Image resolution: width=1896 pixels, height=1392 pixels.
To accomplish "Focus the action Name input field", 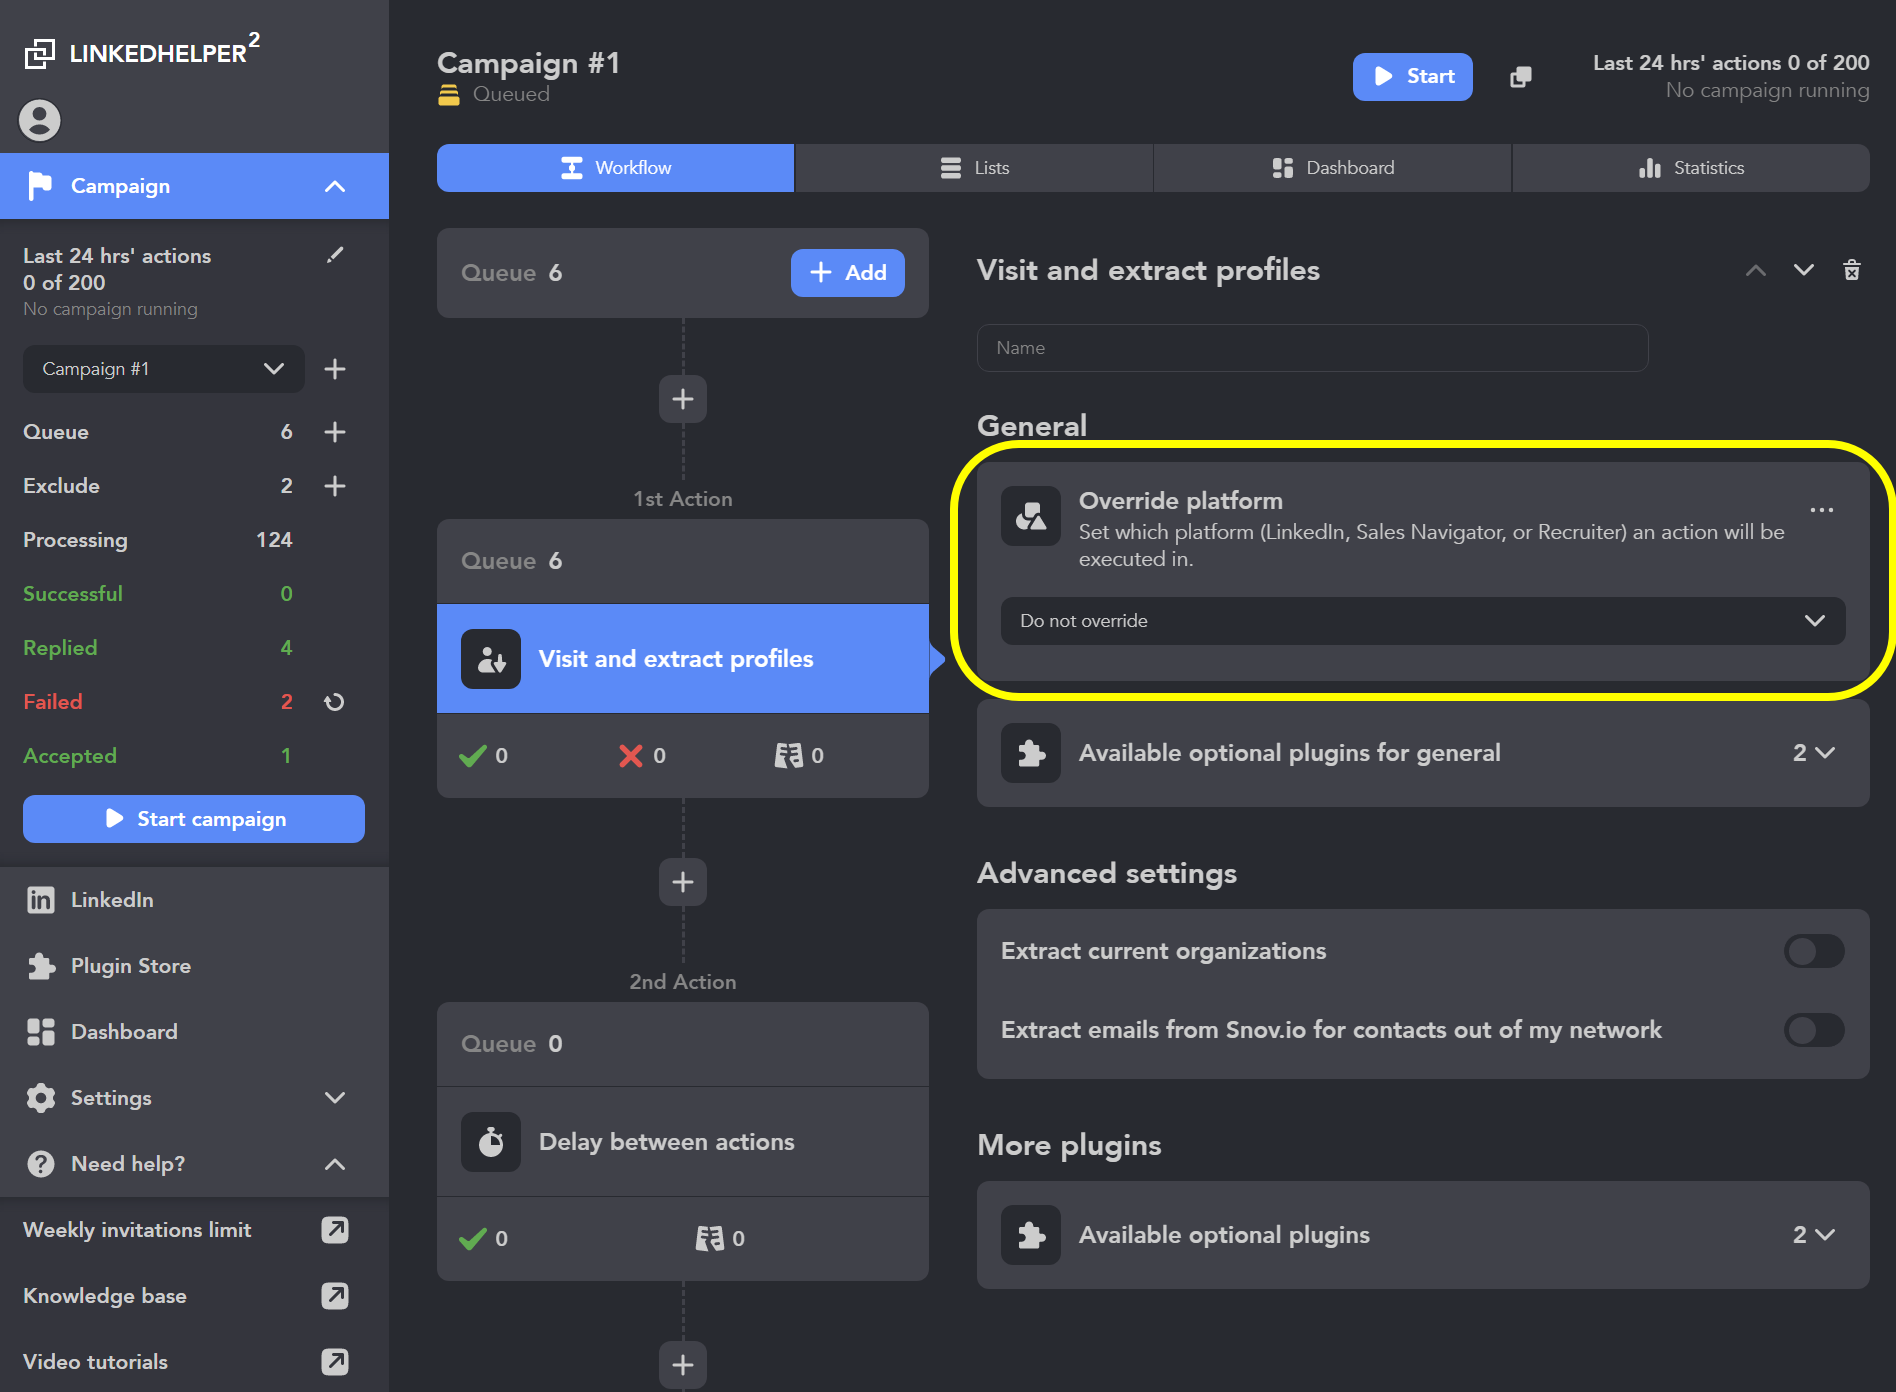I will click(1312, 348).
